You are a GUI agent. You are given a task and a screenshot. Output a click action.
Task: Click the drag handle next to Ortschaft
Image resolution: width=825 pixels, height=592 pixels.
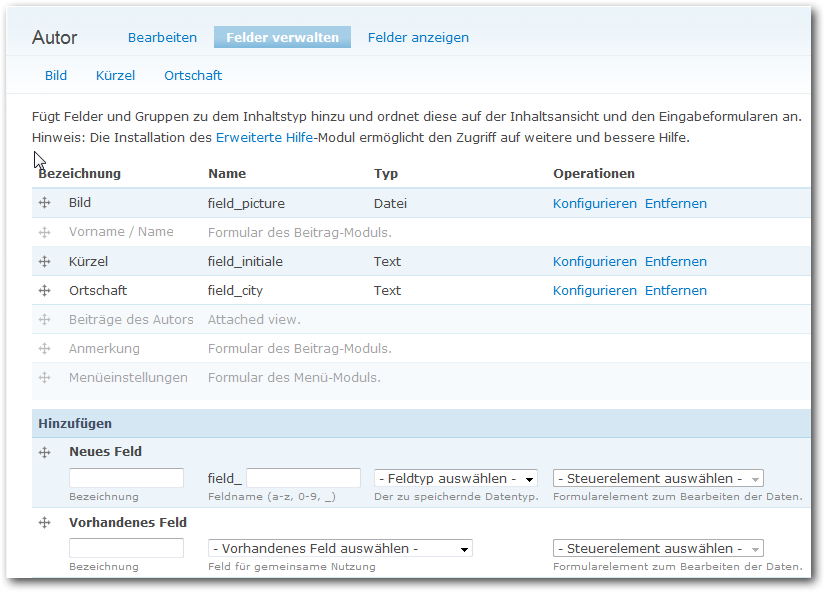[44, 291]
